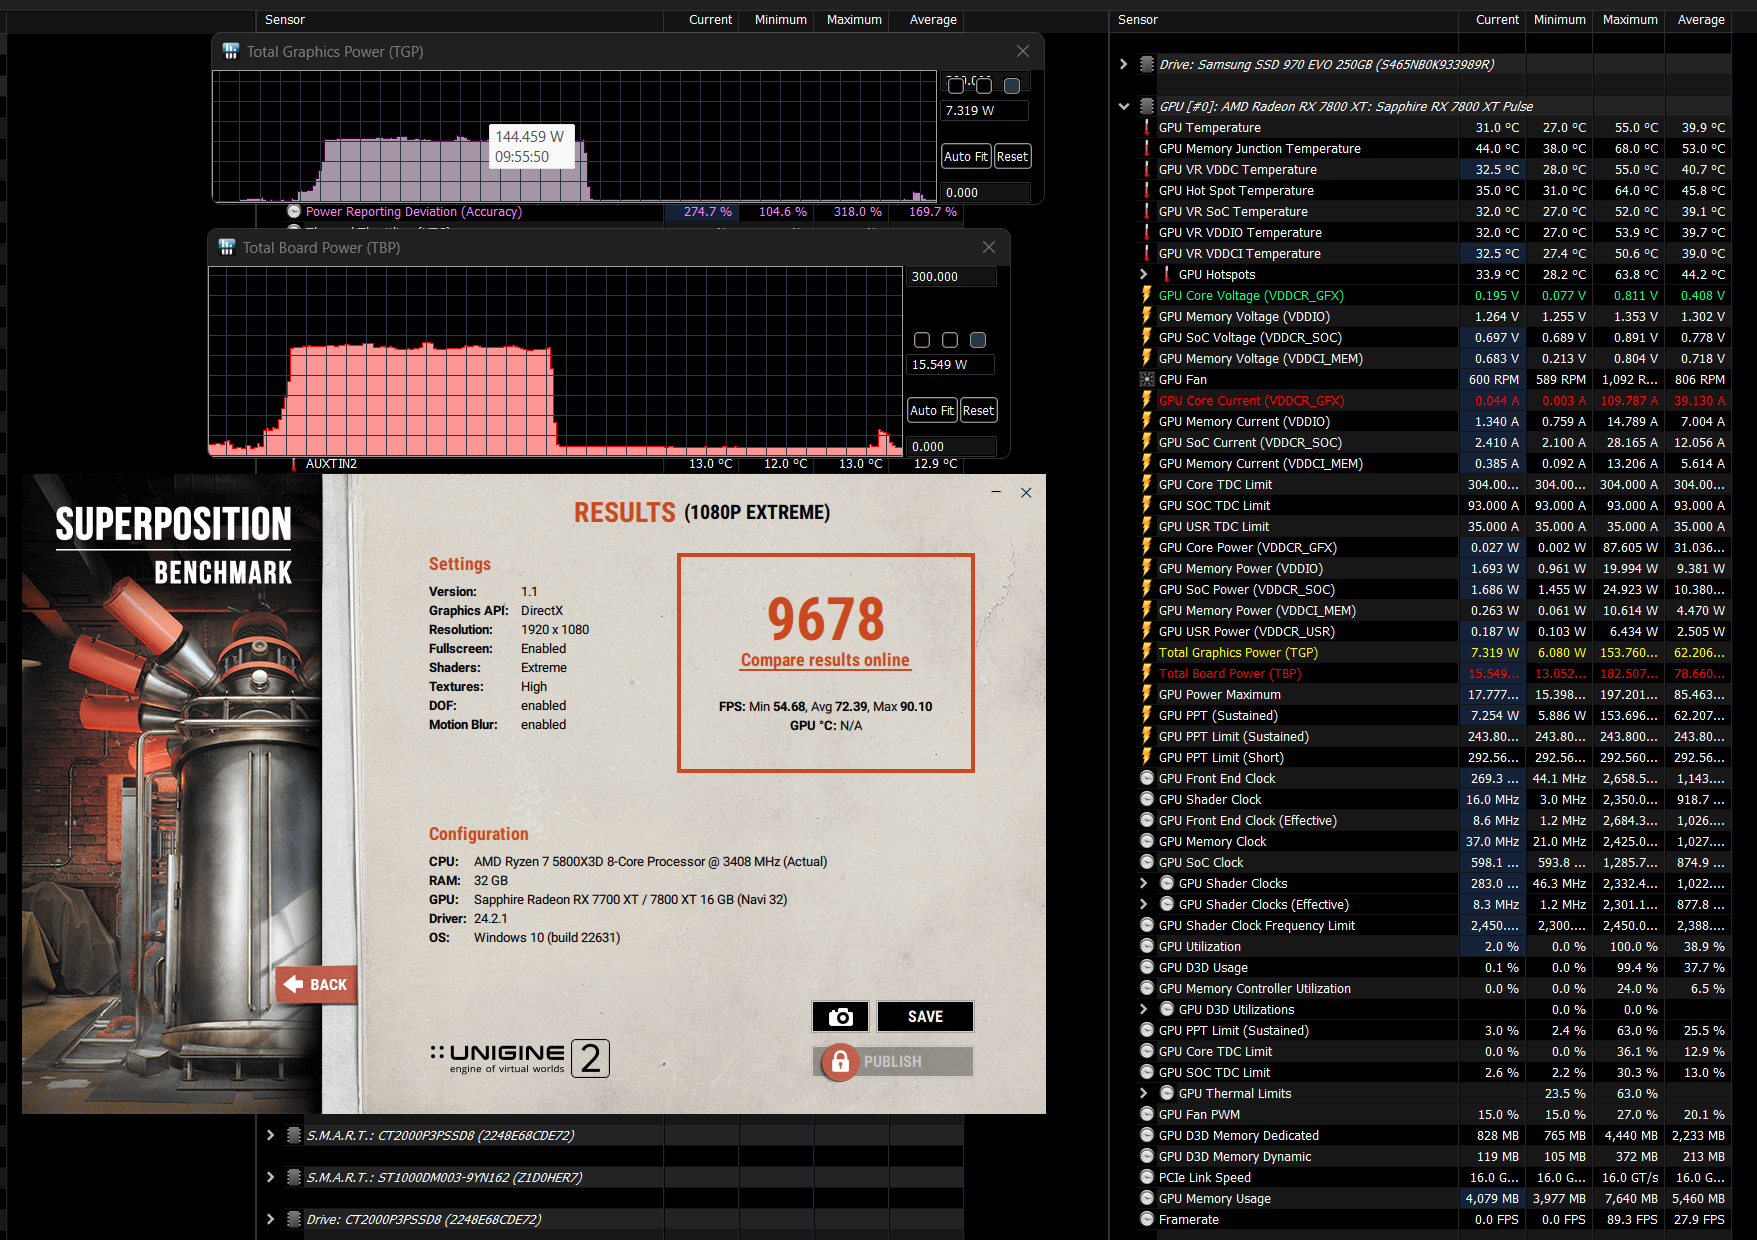Click Auto Fit in Total Board Power graph

[x=931, y=410]
